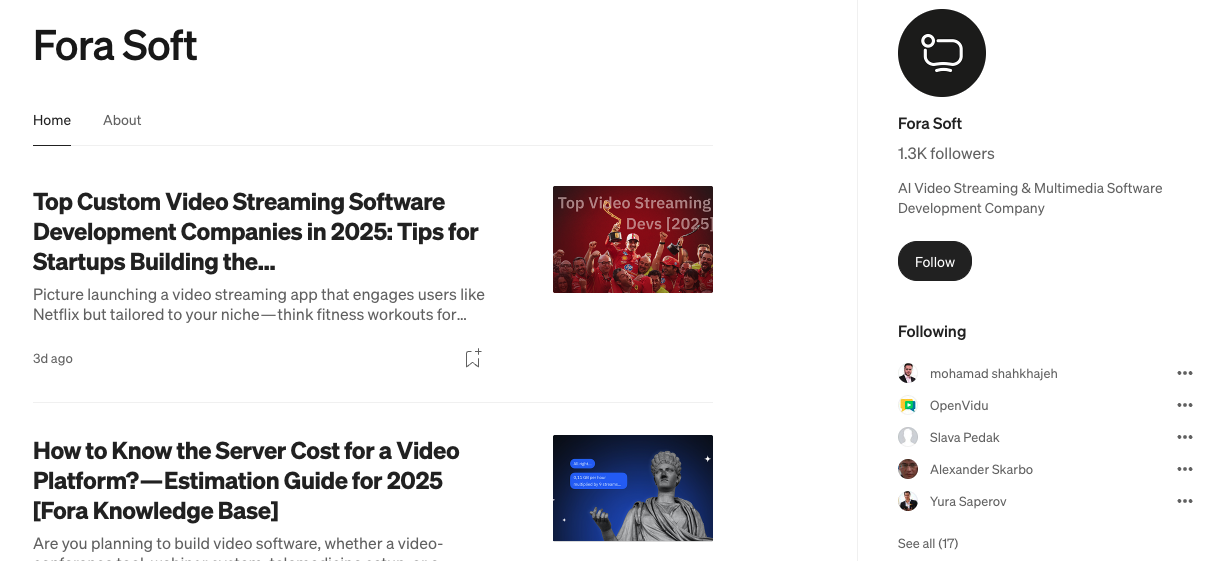
Task: Open more options for Alexander Skarbo
Action: click(x=1185, y=469)
